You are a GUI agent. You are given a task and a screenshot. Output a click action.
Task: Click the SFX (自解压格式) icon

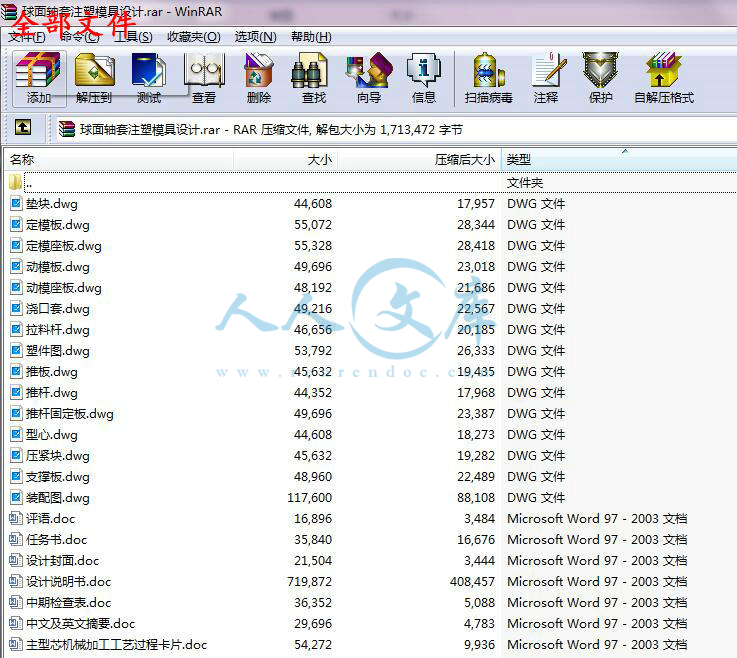[664, 78]
